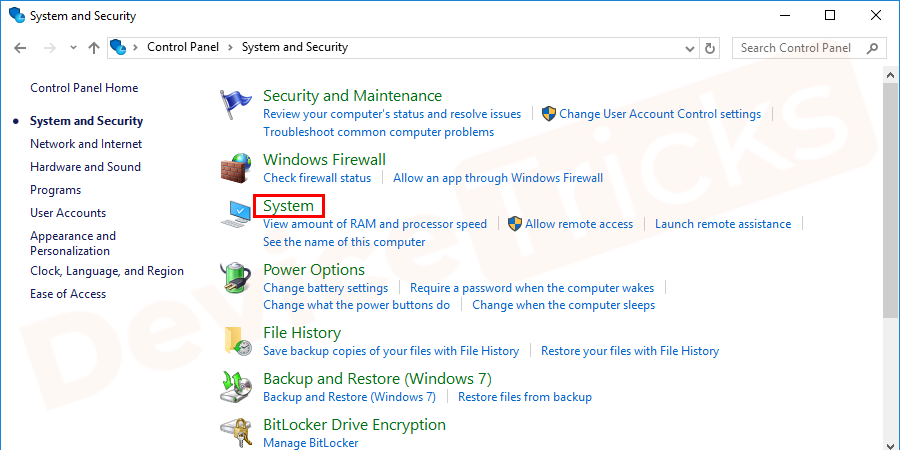900x450 pixels.
Task: Select Hardware and Sound in sidebar
Action: [x=85, y=167]
